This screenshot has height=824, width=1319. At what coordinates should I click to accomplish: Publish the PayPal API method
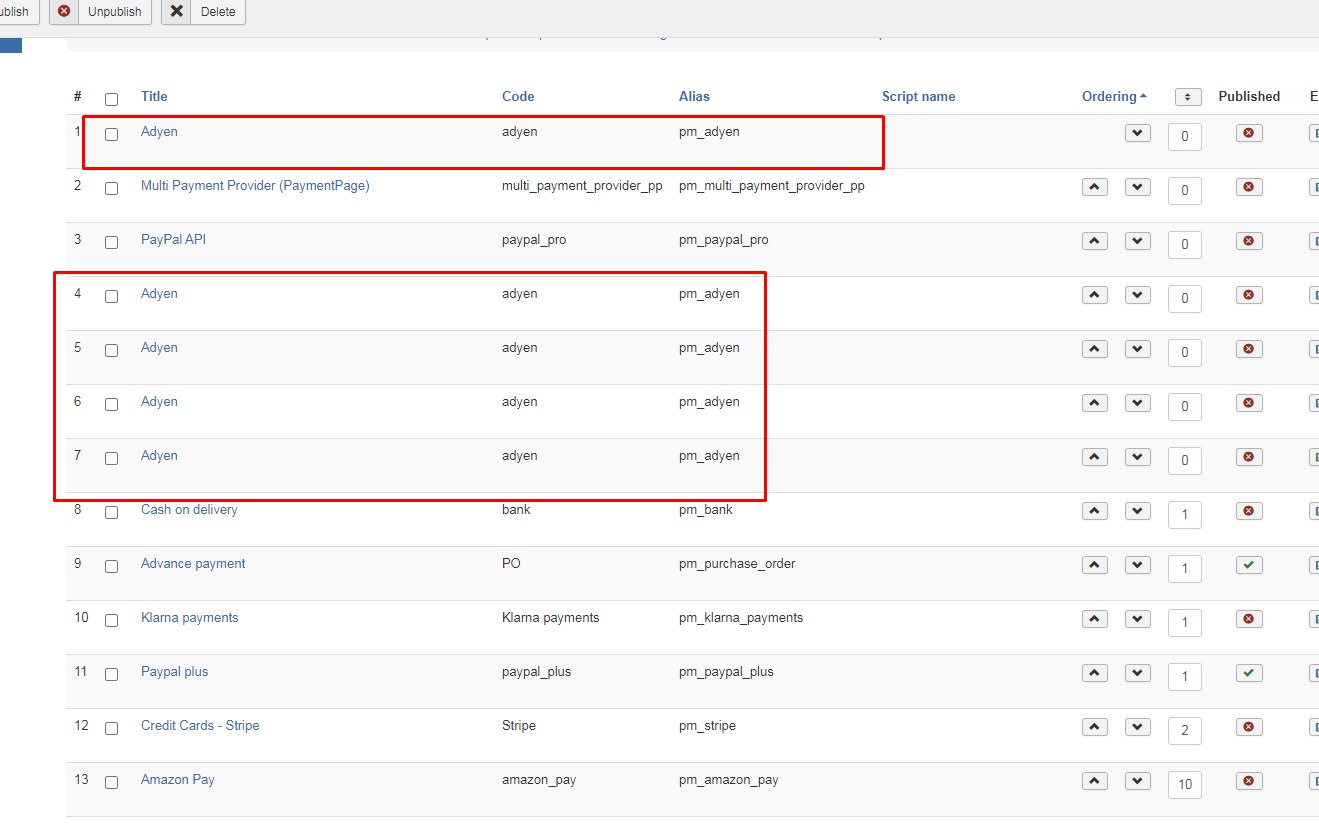(1248, 241)
